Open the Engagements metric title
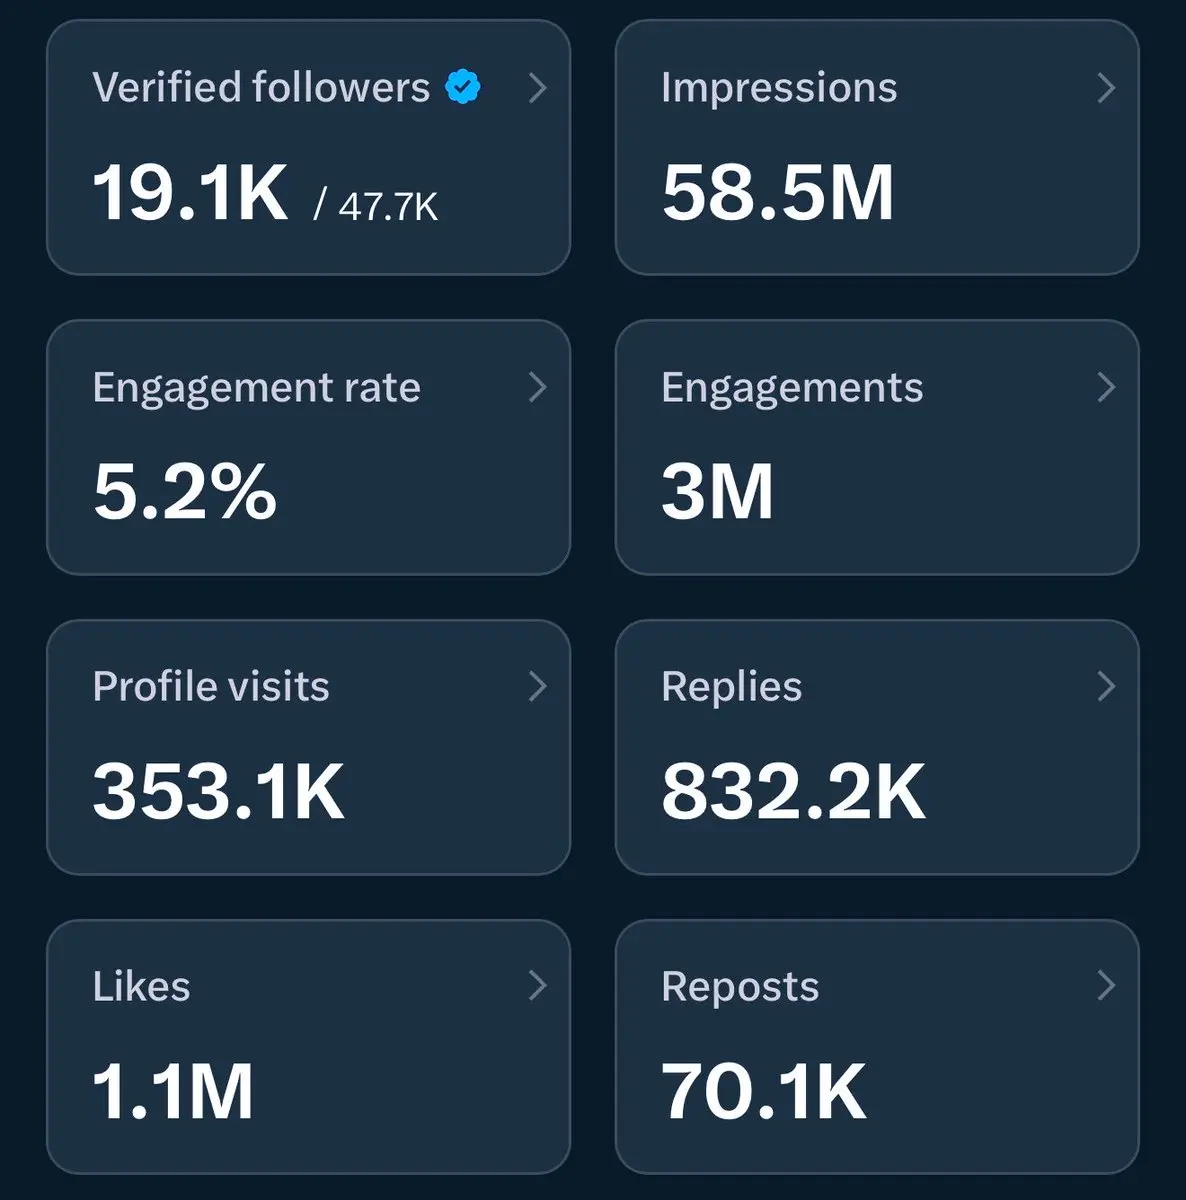This screenshot has height=1200, width=1186. [x=792, y=388]
